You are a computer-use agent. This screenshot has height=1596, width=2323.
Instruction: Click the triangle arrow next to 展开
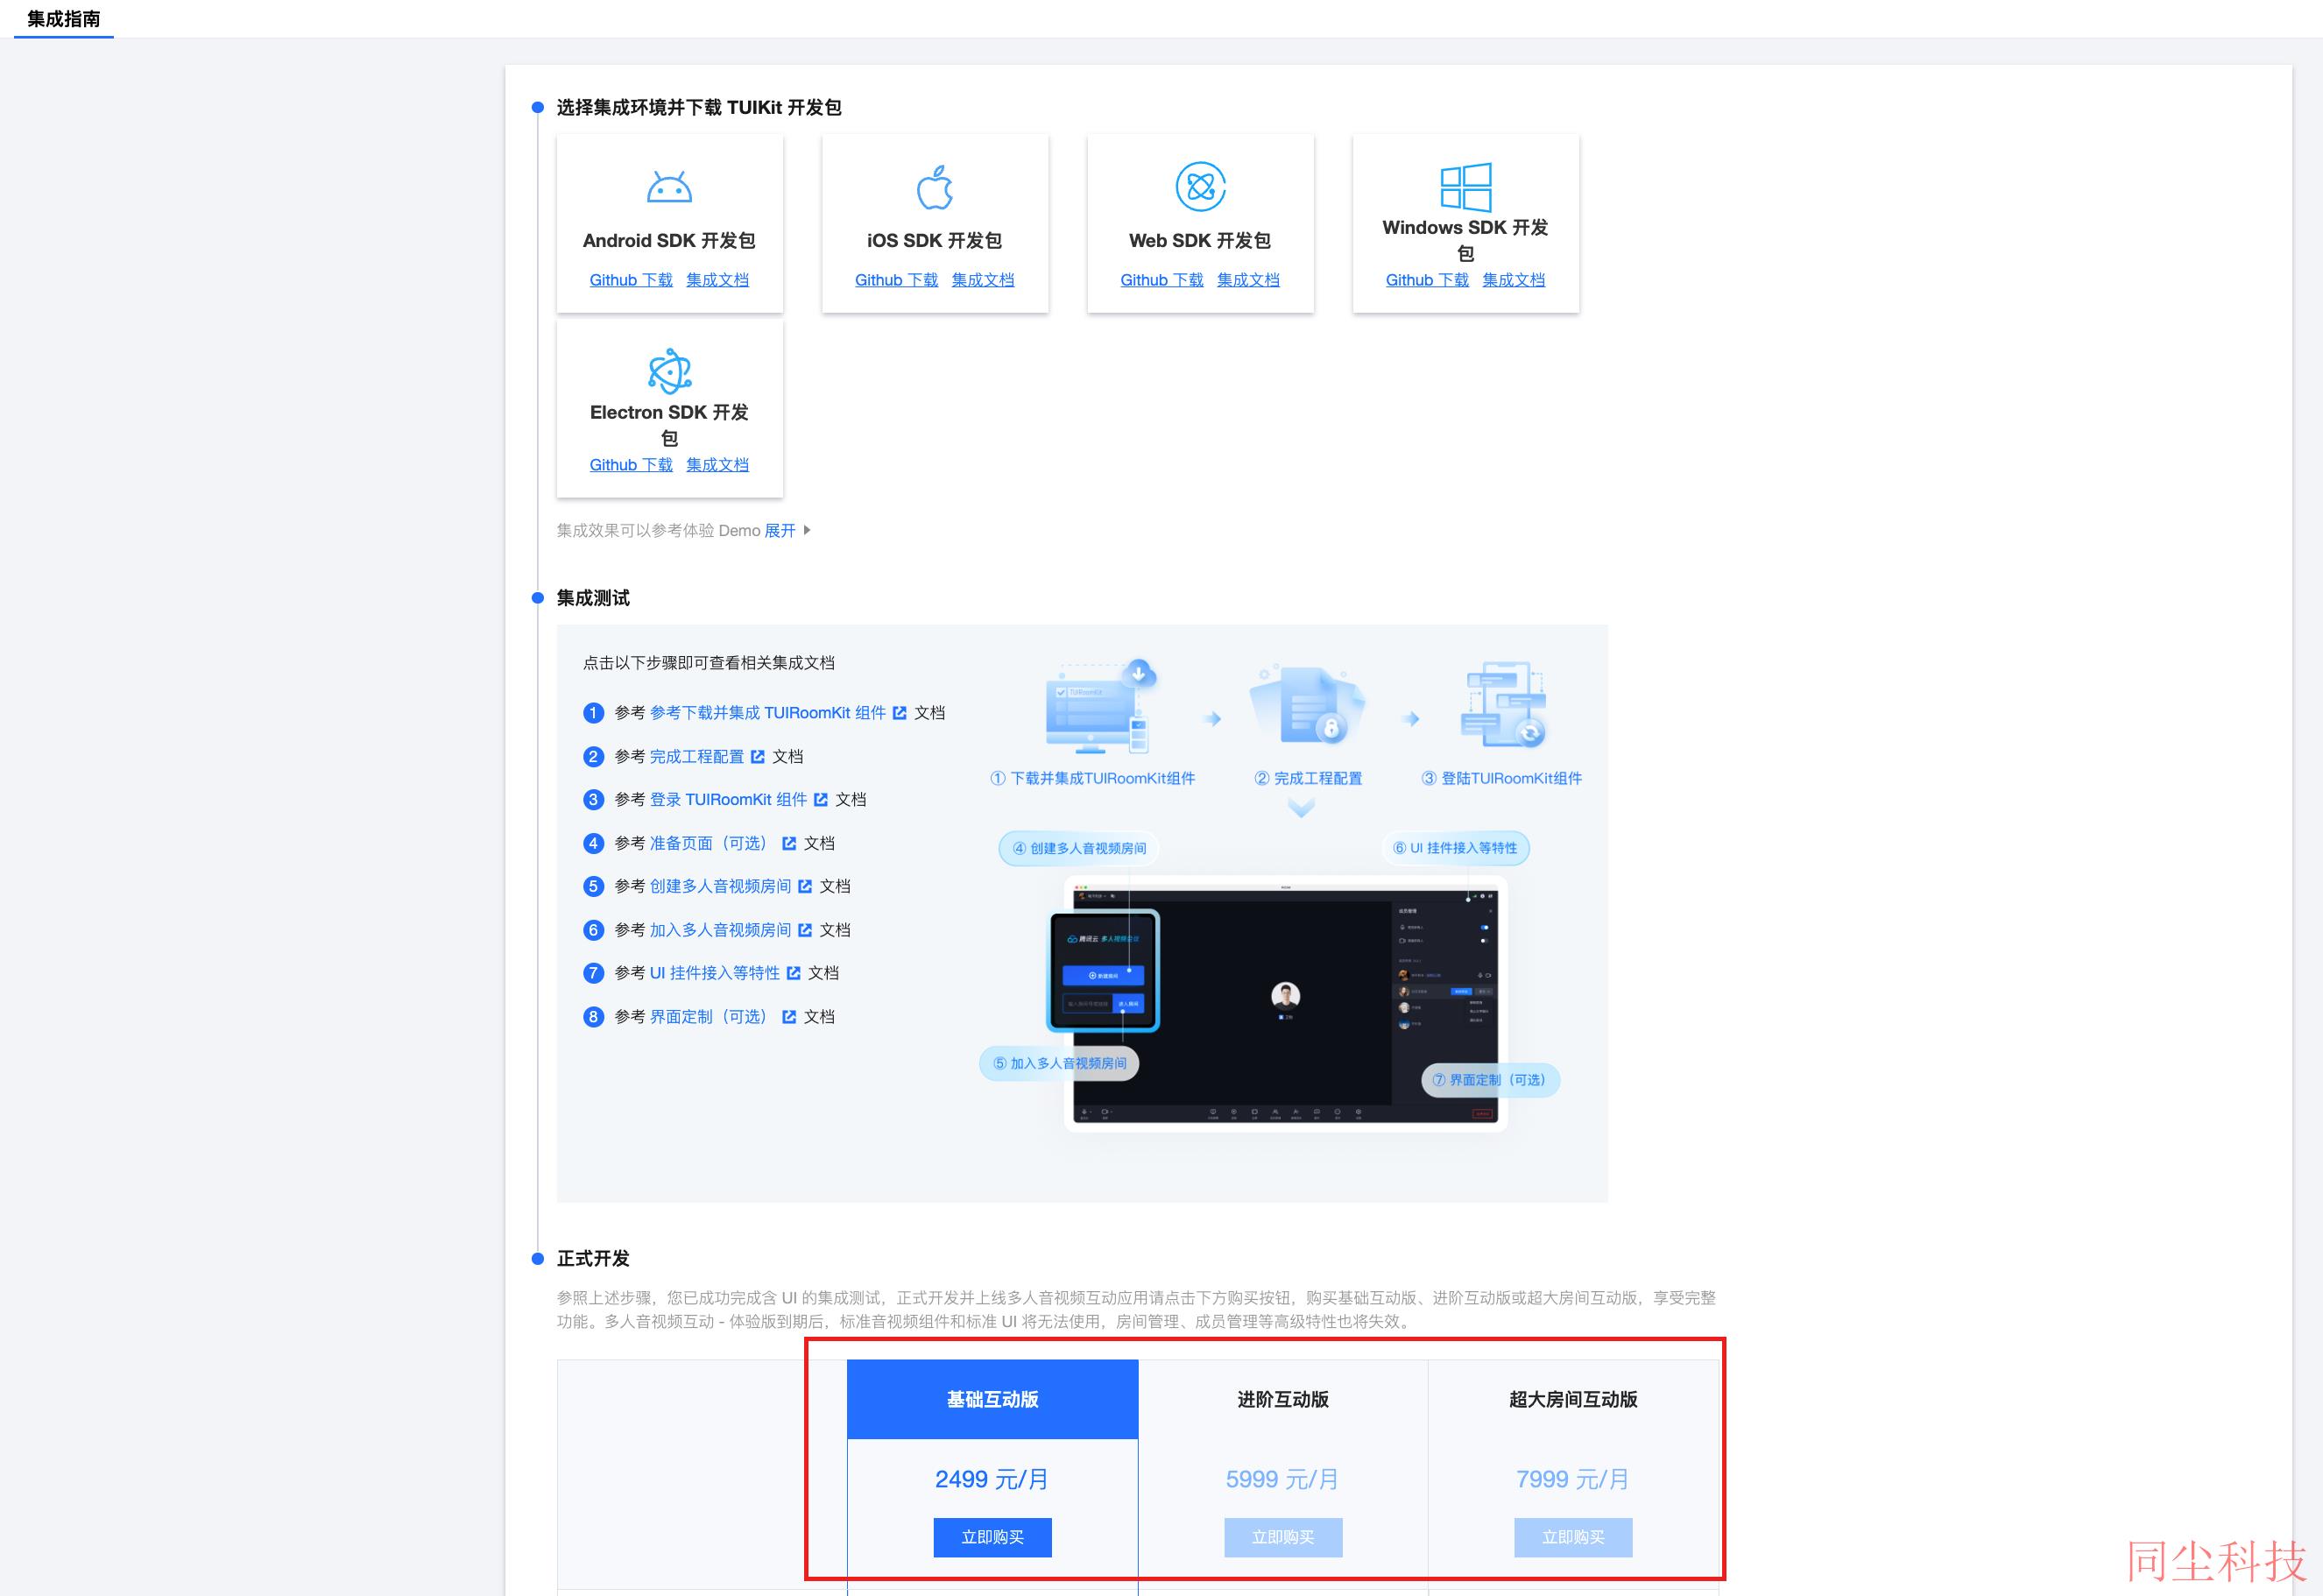pyautogui.click(x=807, y=530)
